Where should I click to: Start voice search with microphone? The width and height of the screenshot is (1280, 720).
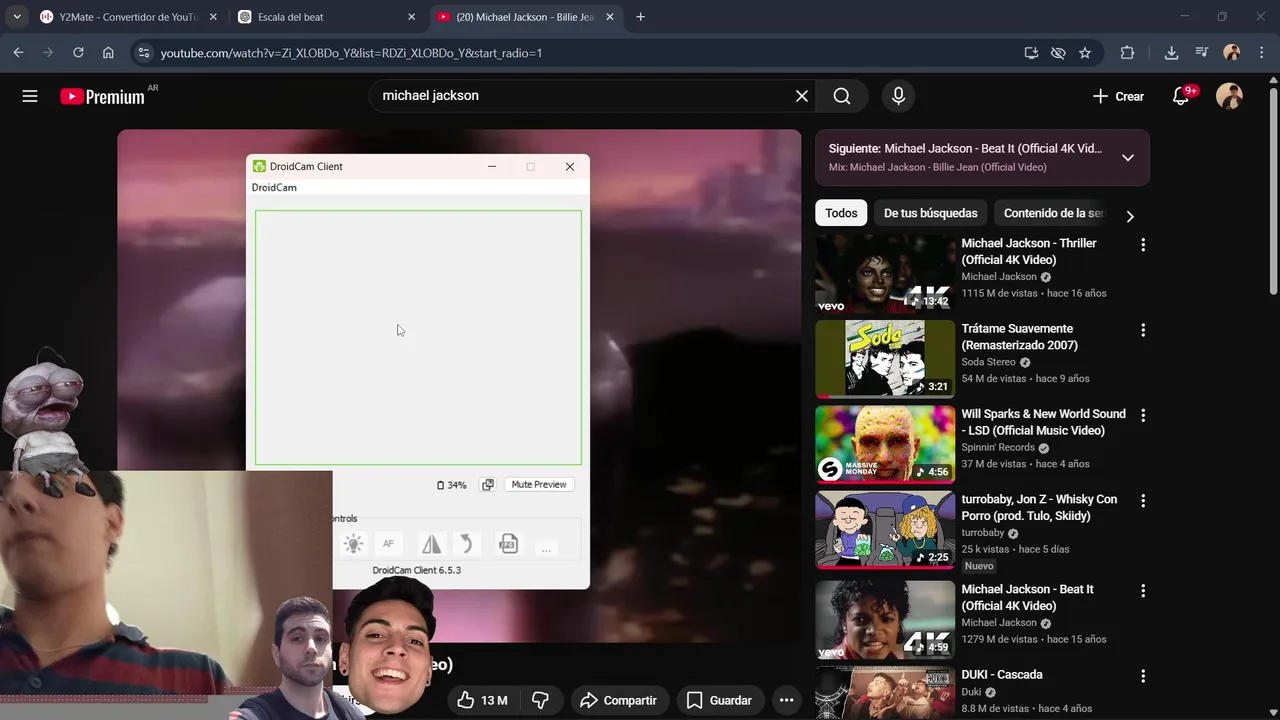pos(898,96)
